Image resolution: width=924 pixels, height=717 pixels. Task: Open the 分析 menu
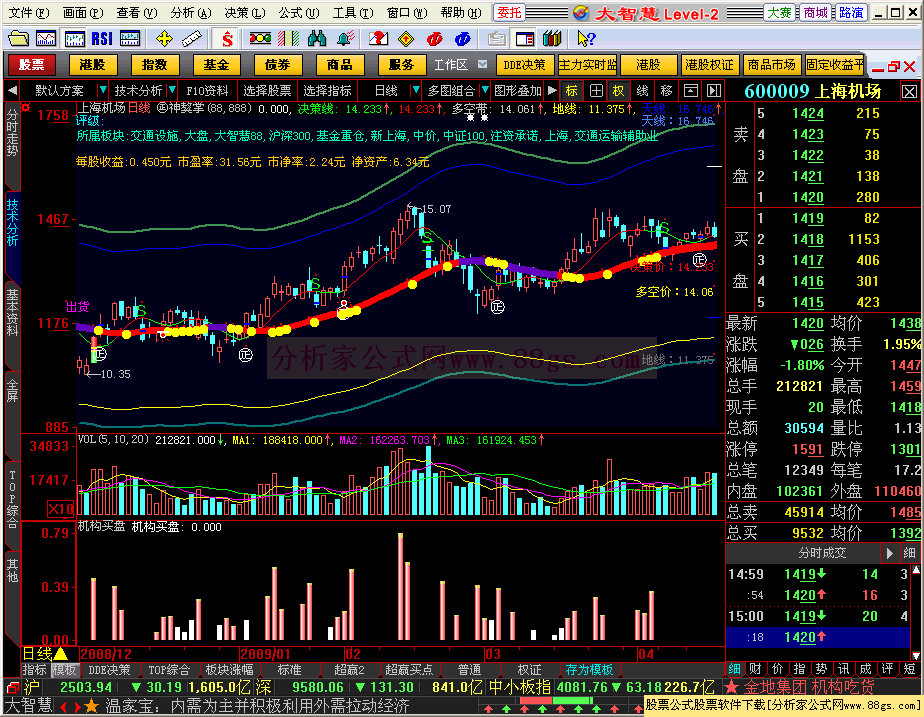190,13
